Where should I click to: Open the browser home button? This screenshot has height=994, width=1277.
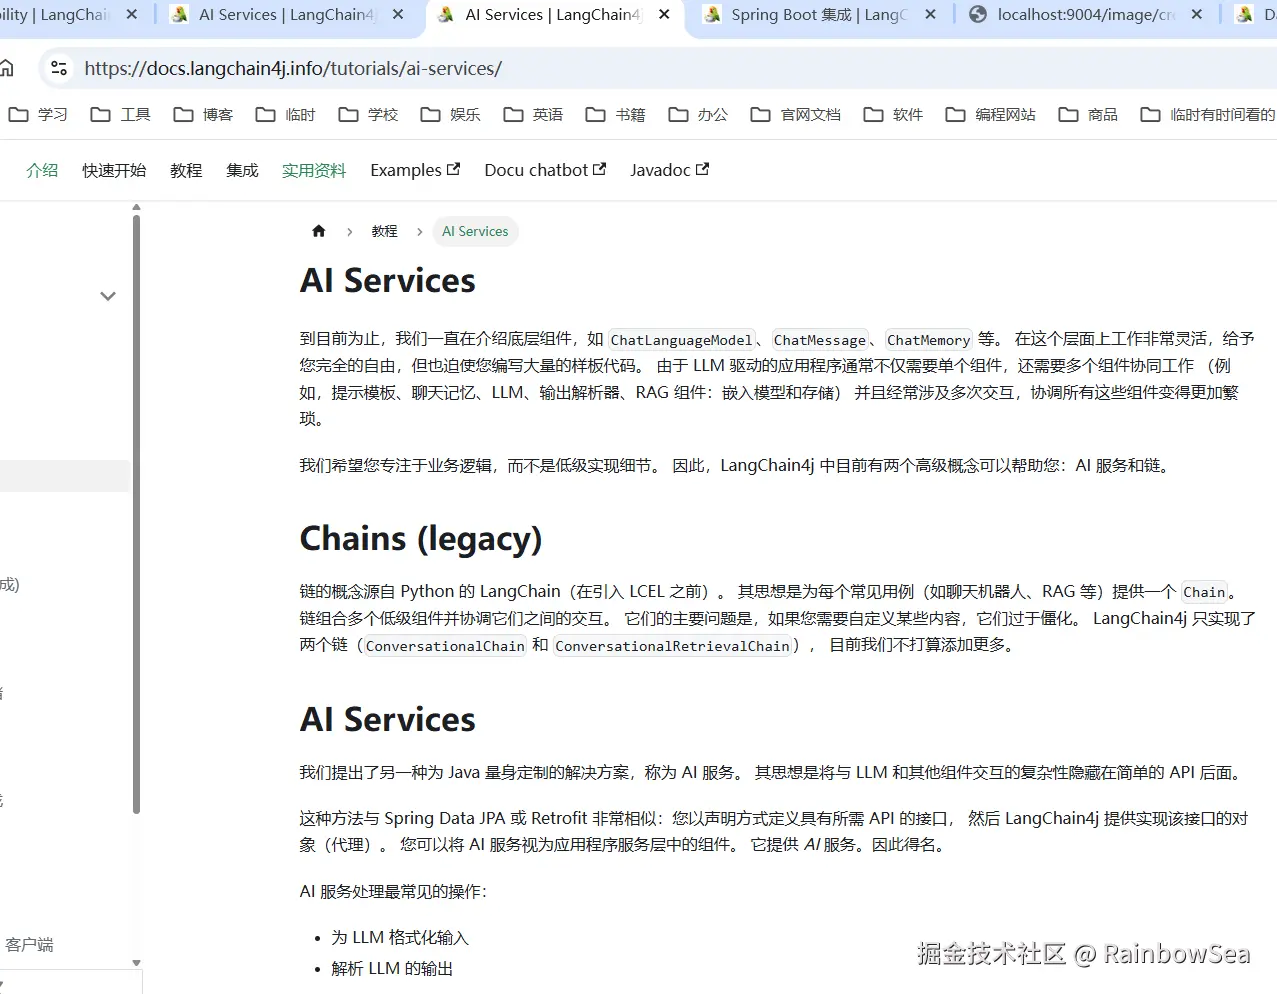point(6,68)
